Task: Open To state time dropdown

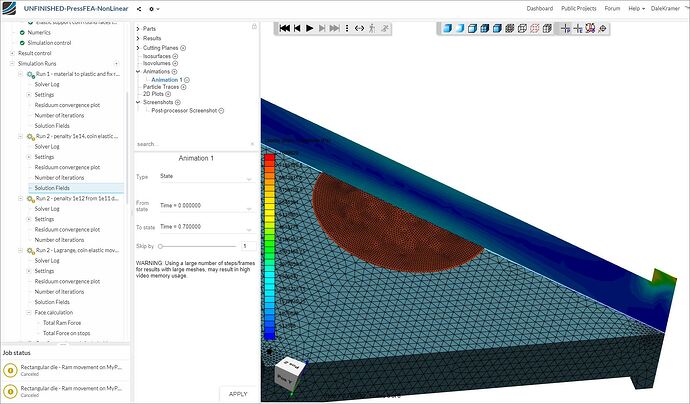Action: click(x=206, y=227)
